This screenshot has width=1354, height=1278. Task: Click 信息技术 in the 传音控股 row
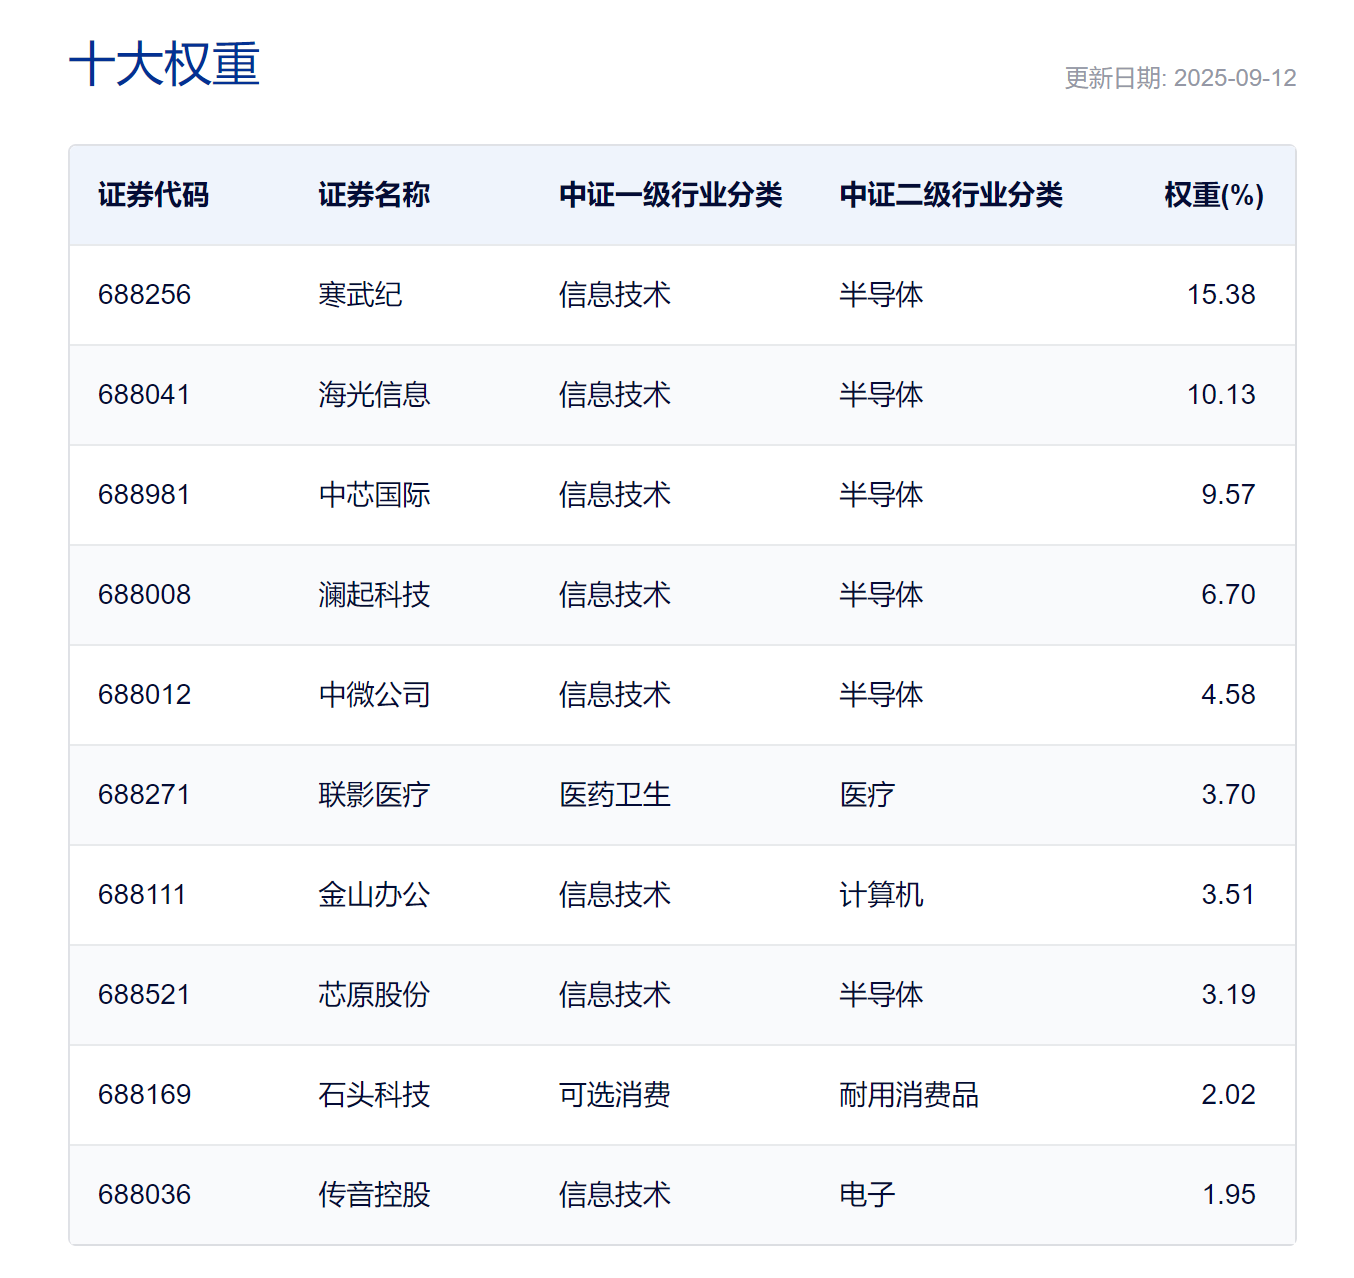(x=615, y=1195)
